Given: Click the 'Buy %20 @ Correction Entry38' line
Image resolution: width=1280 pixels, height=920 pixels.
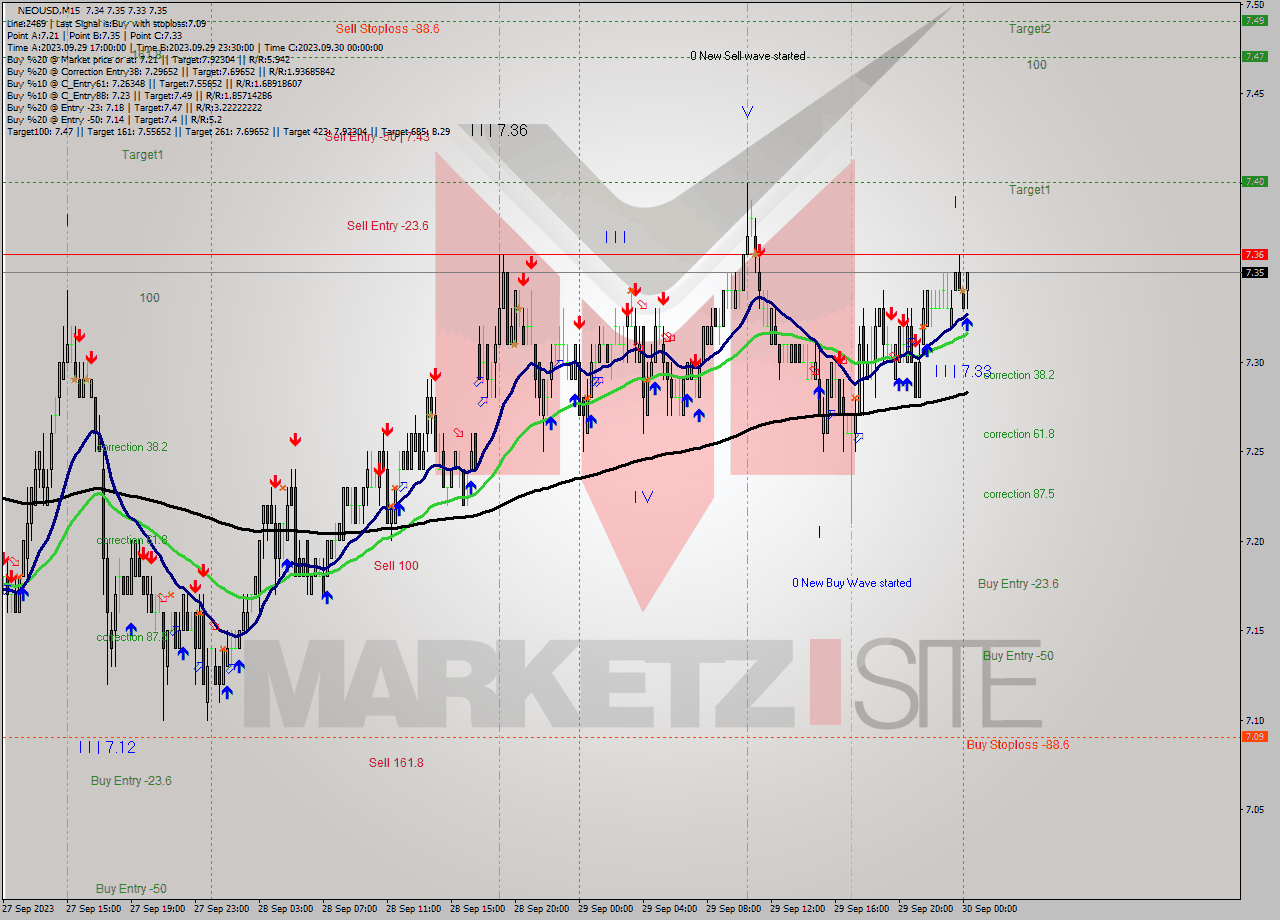Looking at the screenshot, I should (x=170, y=71).
